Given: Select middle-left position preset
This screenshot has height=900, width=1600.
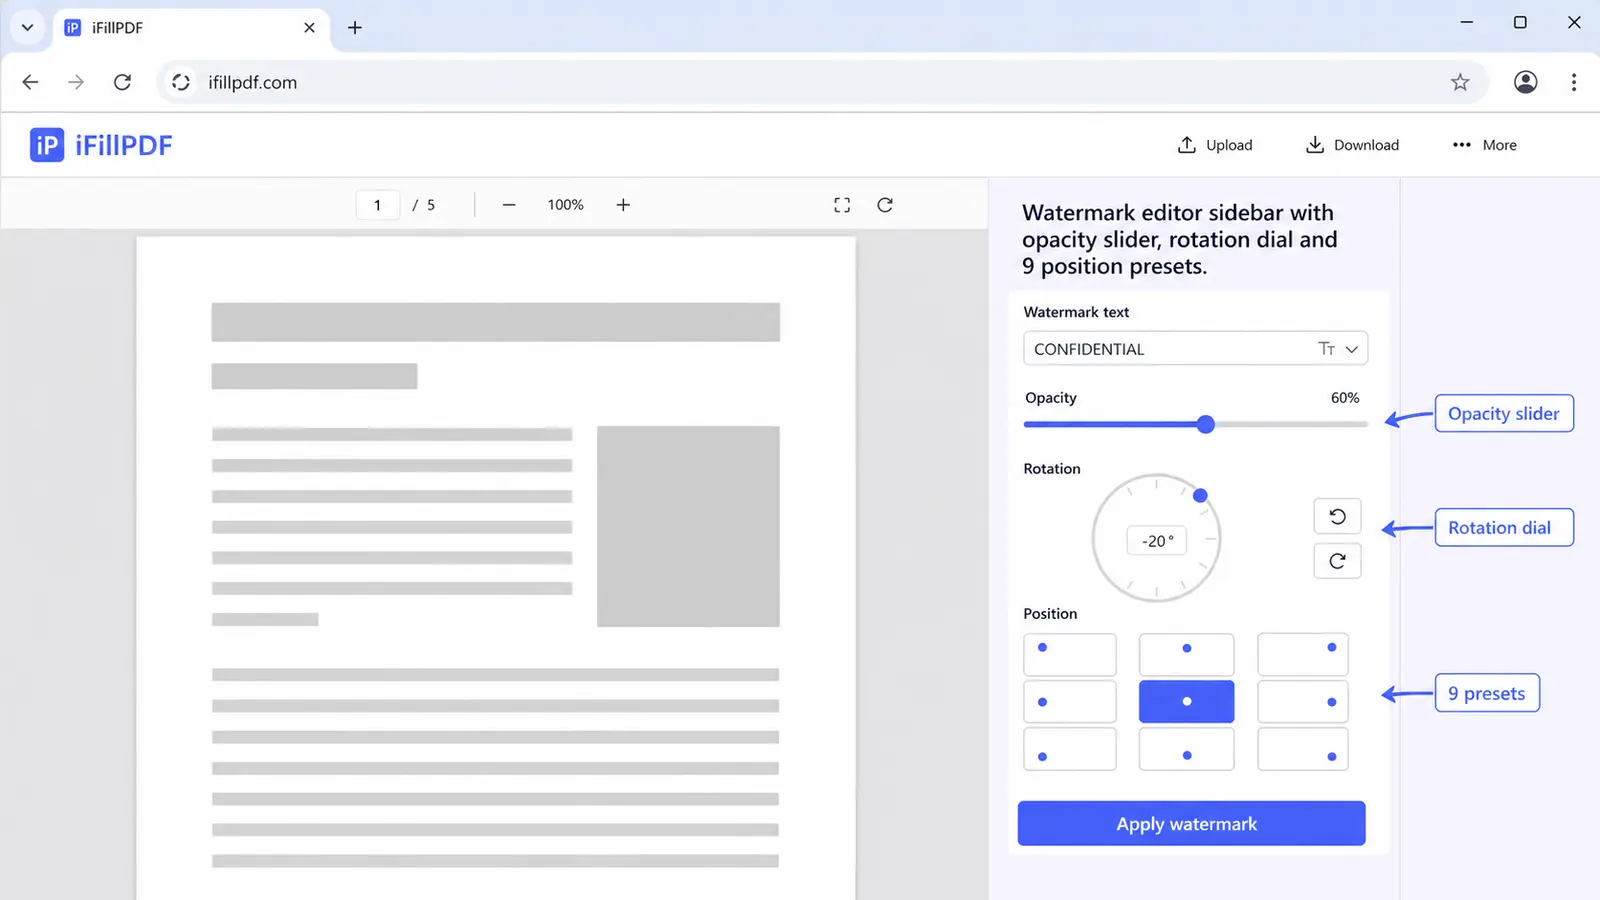Looking at the screenshot, I should pyautogui.click(x=1070, y=701).
